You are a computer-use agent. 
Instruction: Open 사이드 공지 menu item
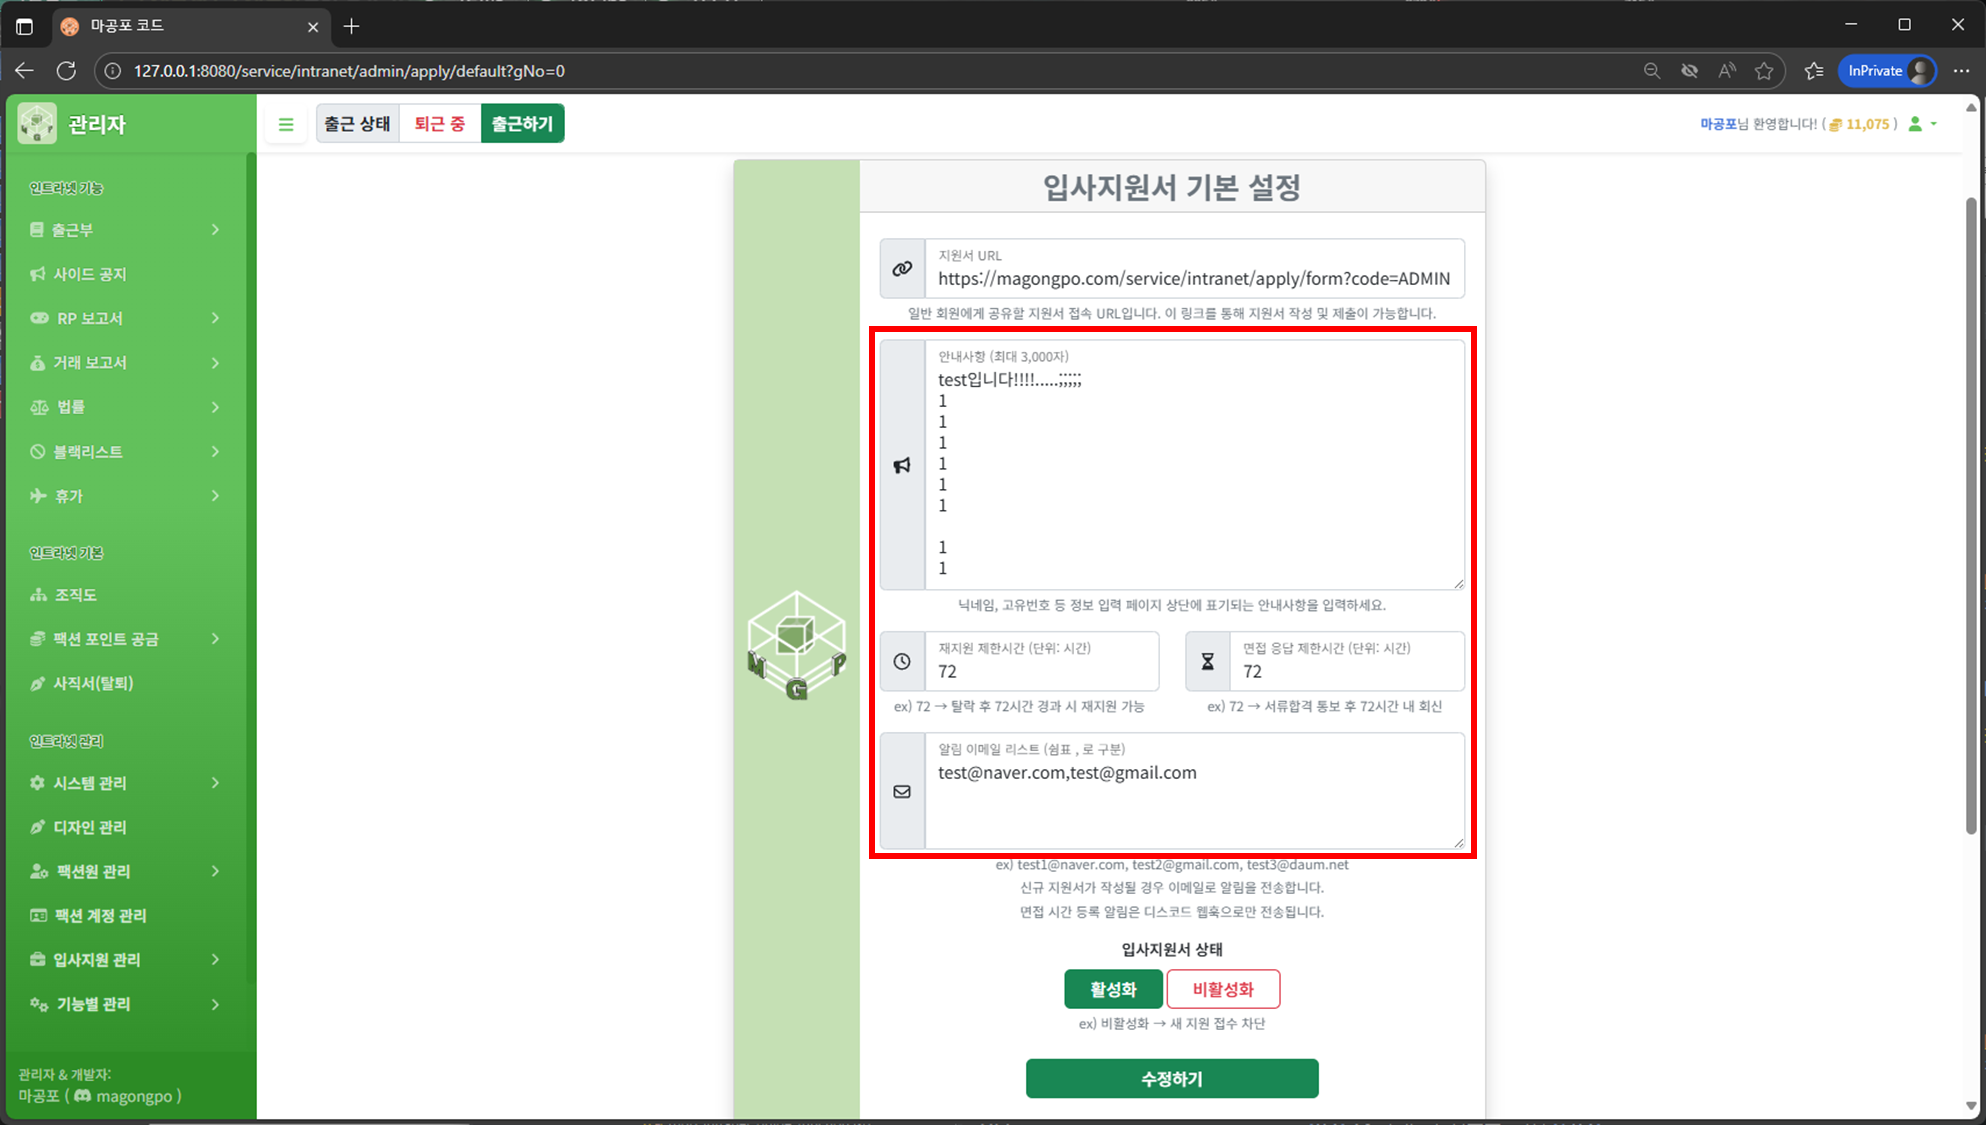point(126,274)
